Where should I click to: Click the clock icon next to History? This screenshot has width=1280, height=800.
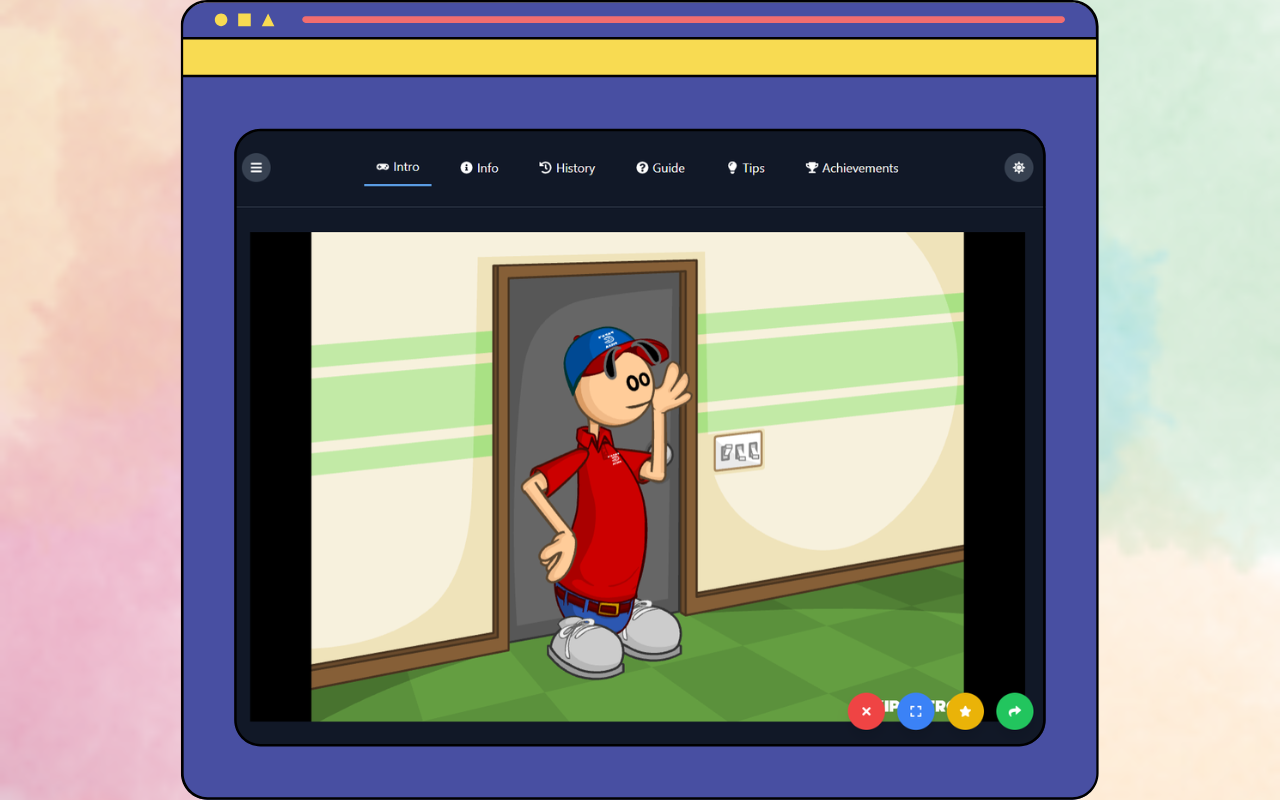pyautogui.click(x=544, y=167)
